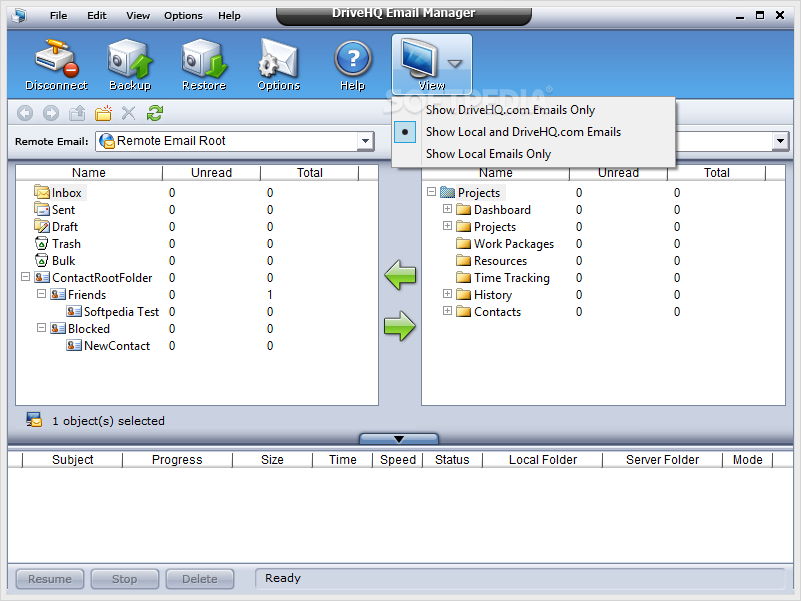Go up one folder level

click(x=77, y=113)
